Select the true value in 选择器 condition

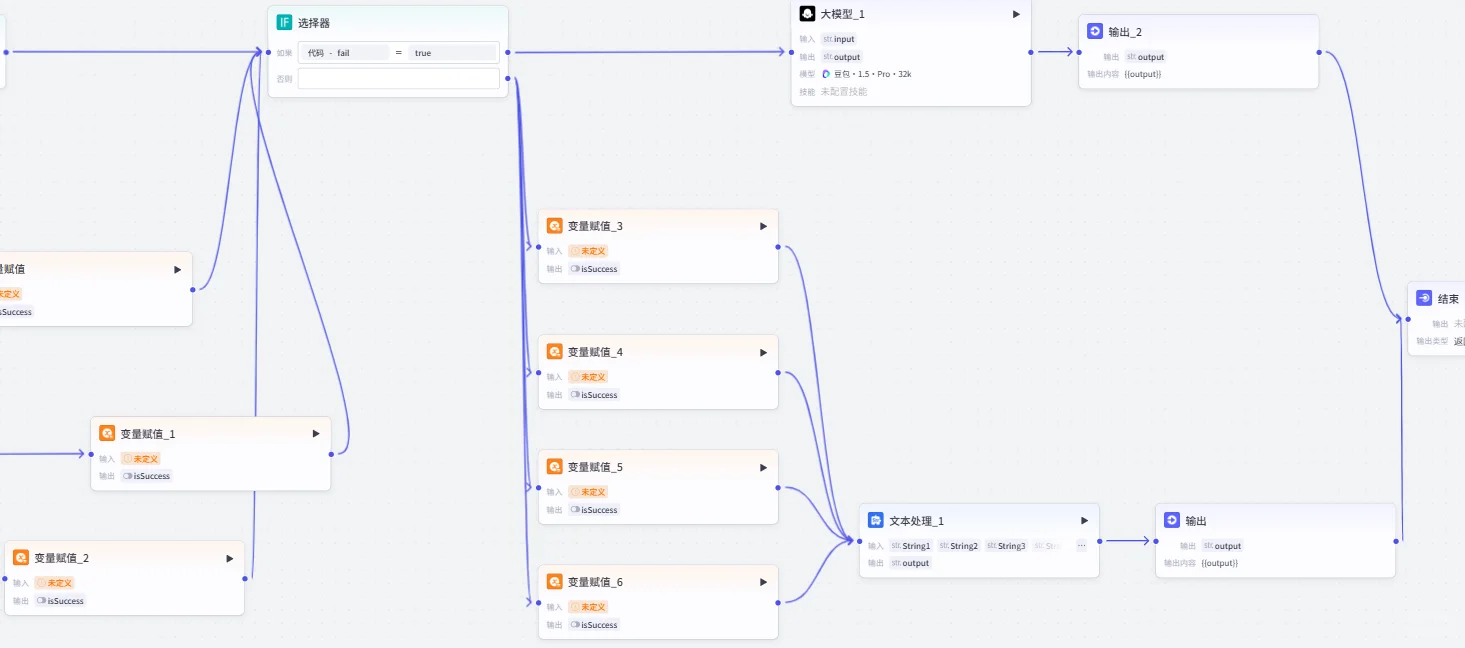(x=452, y=52)
